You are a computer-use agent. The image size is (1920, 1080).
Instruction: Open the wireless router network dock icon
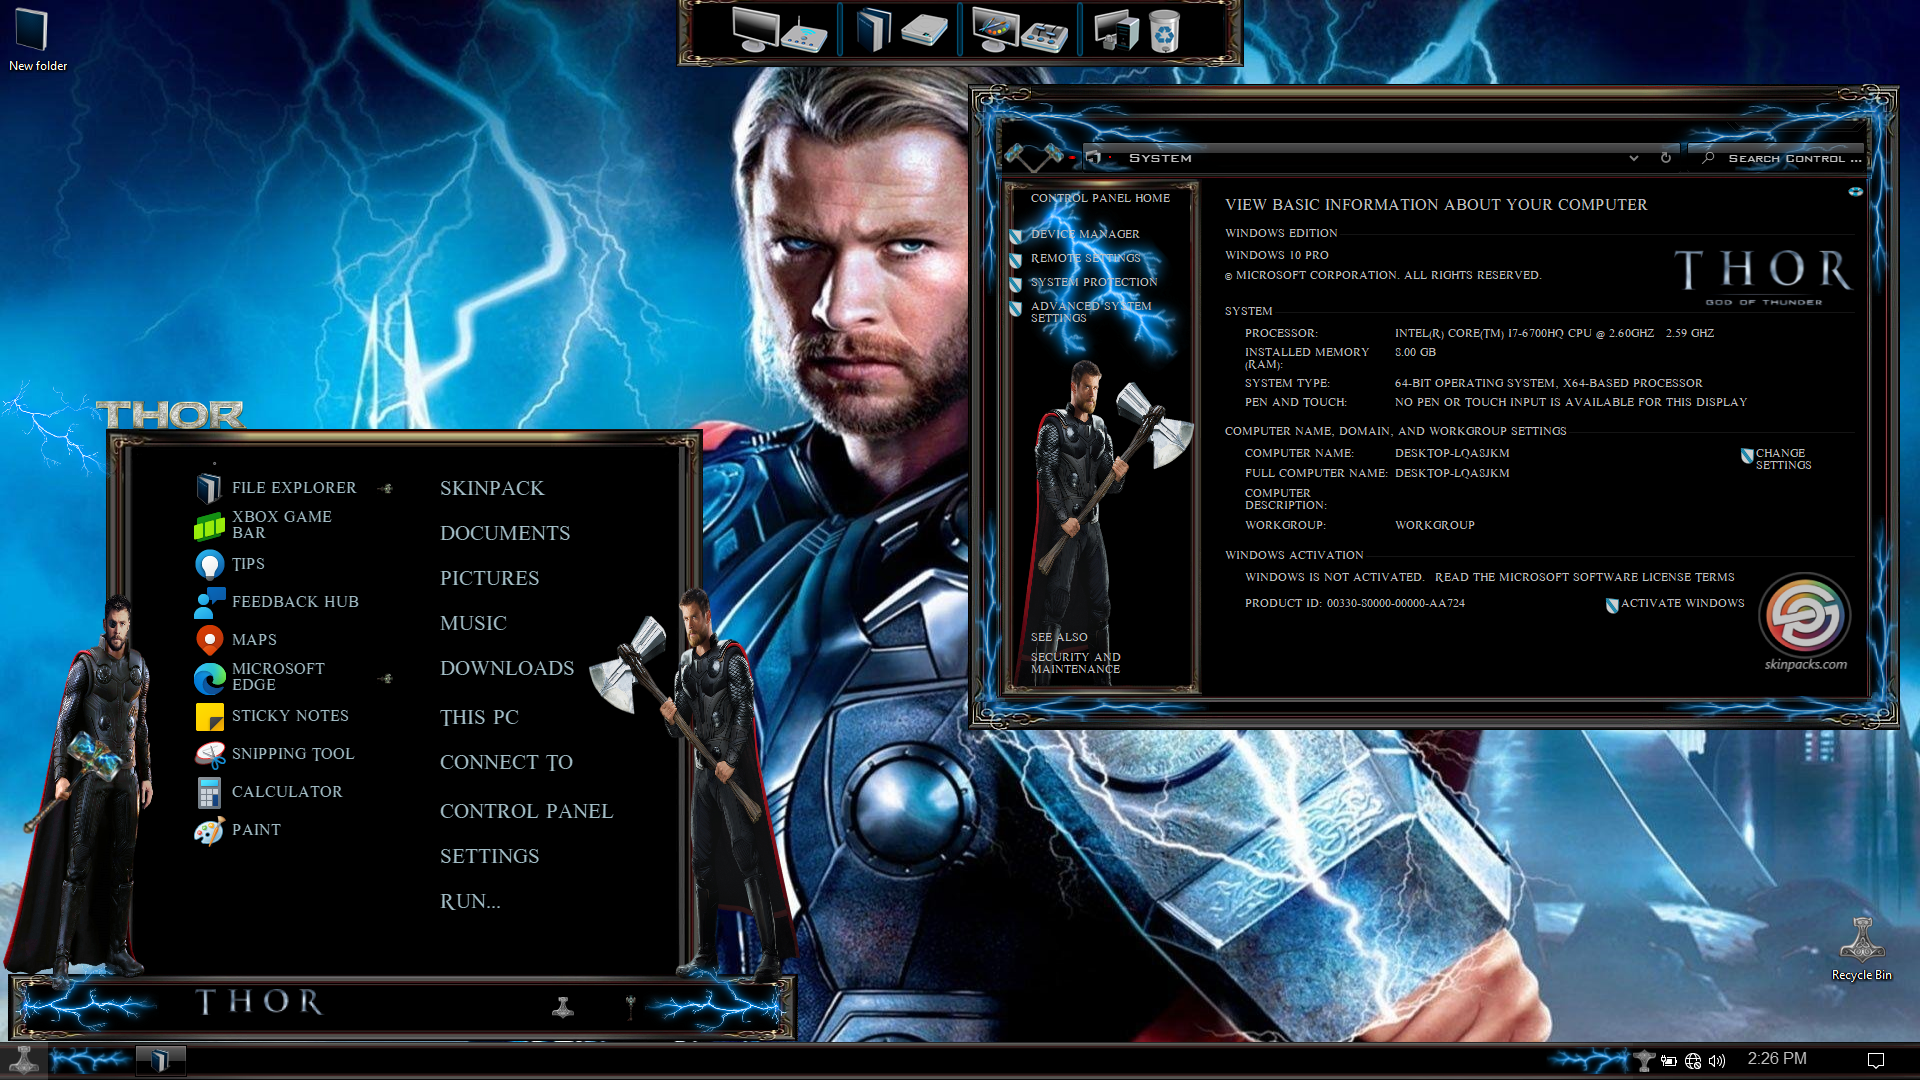(804, 35)
